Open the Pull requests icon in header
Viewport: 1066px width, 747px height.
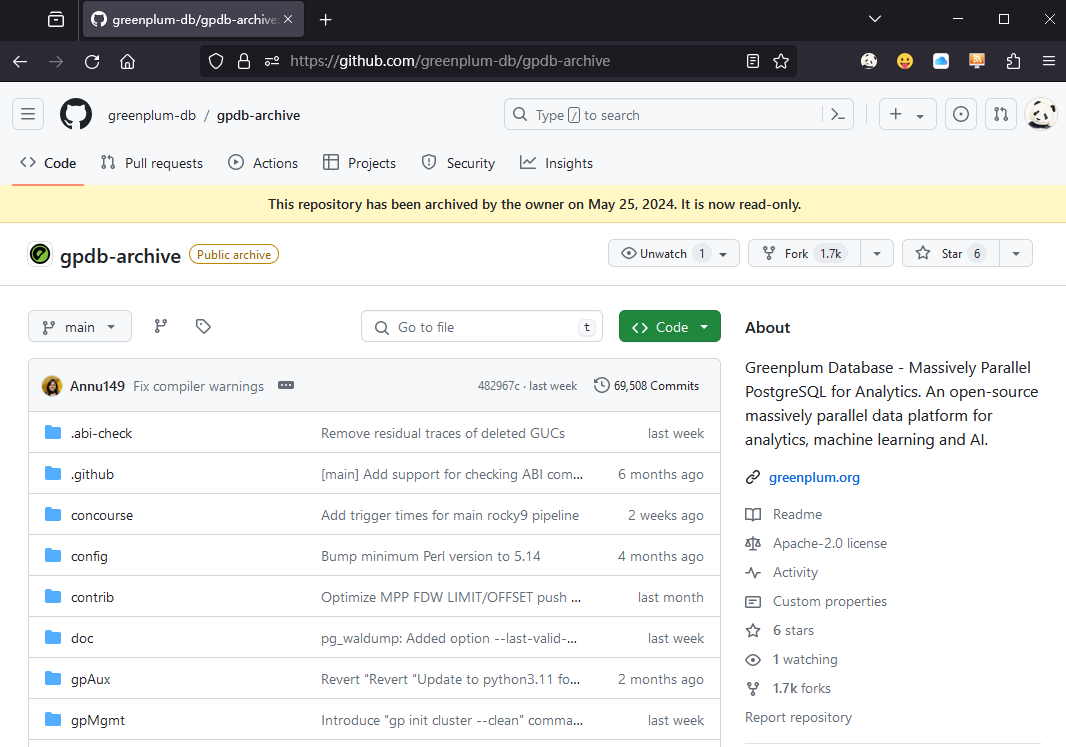pos(1001,114)
